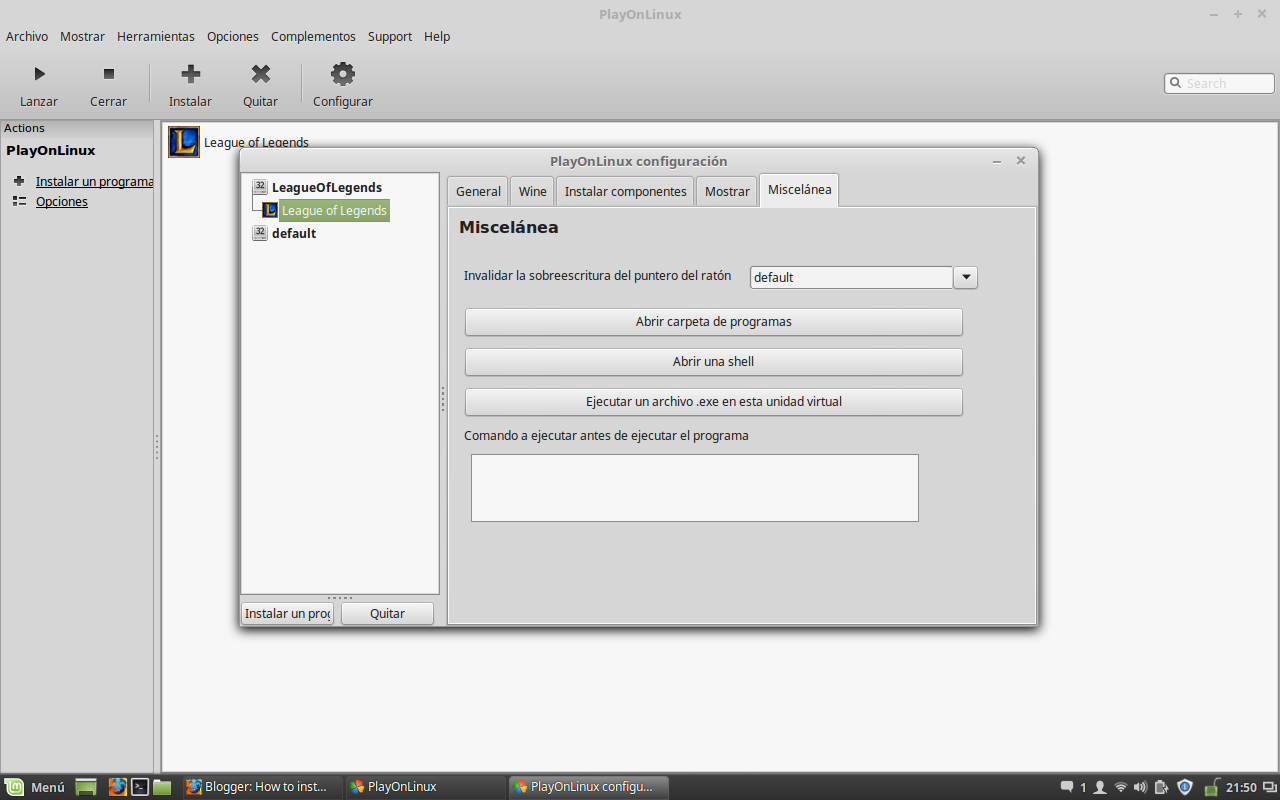Click the chat notification bubble in system tray
Viewport: 1280px width, 800px height.
coord(1067,787)
